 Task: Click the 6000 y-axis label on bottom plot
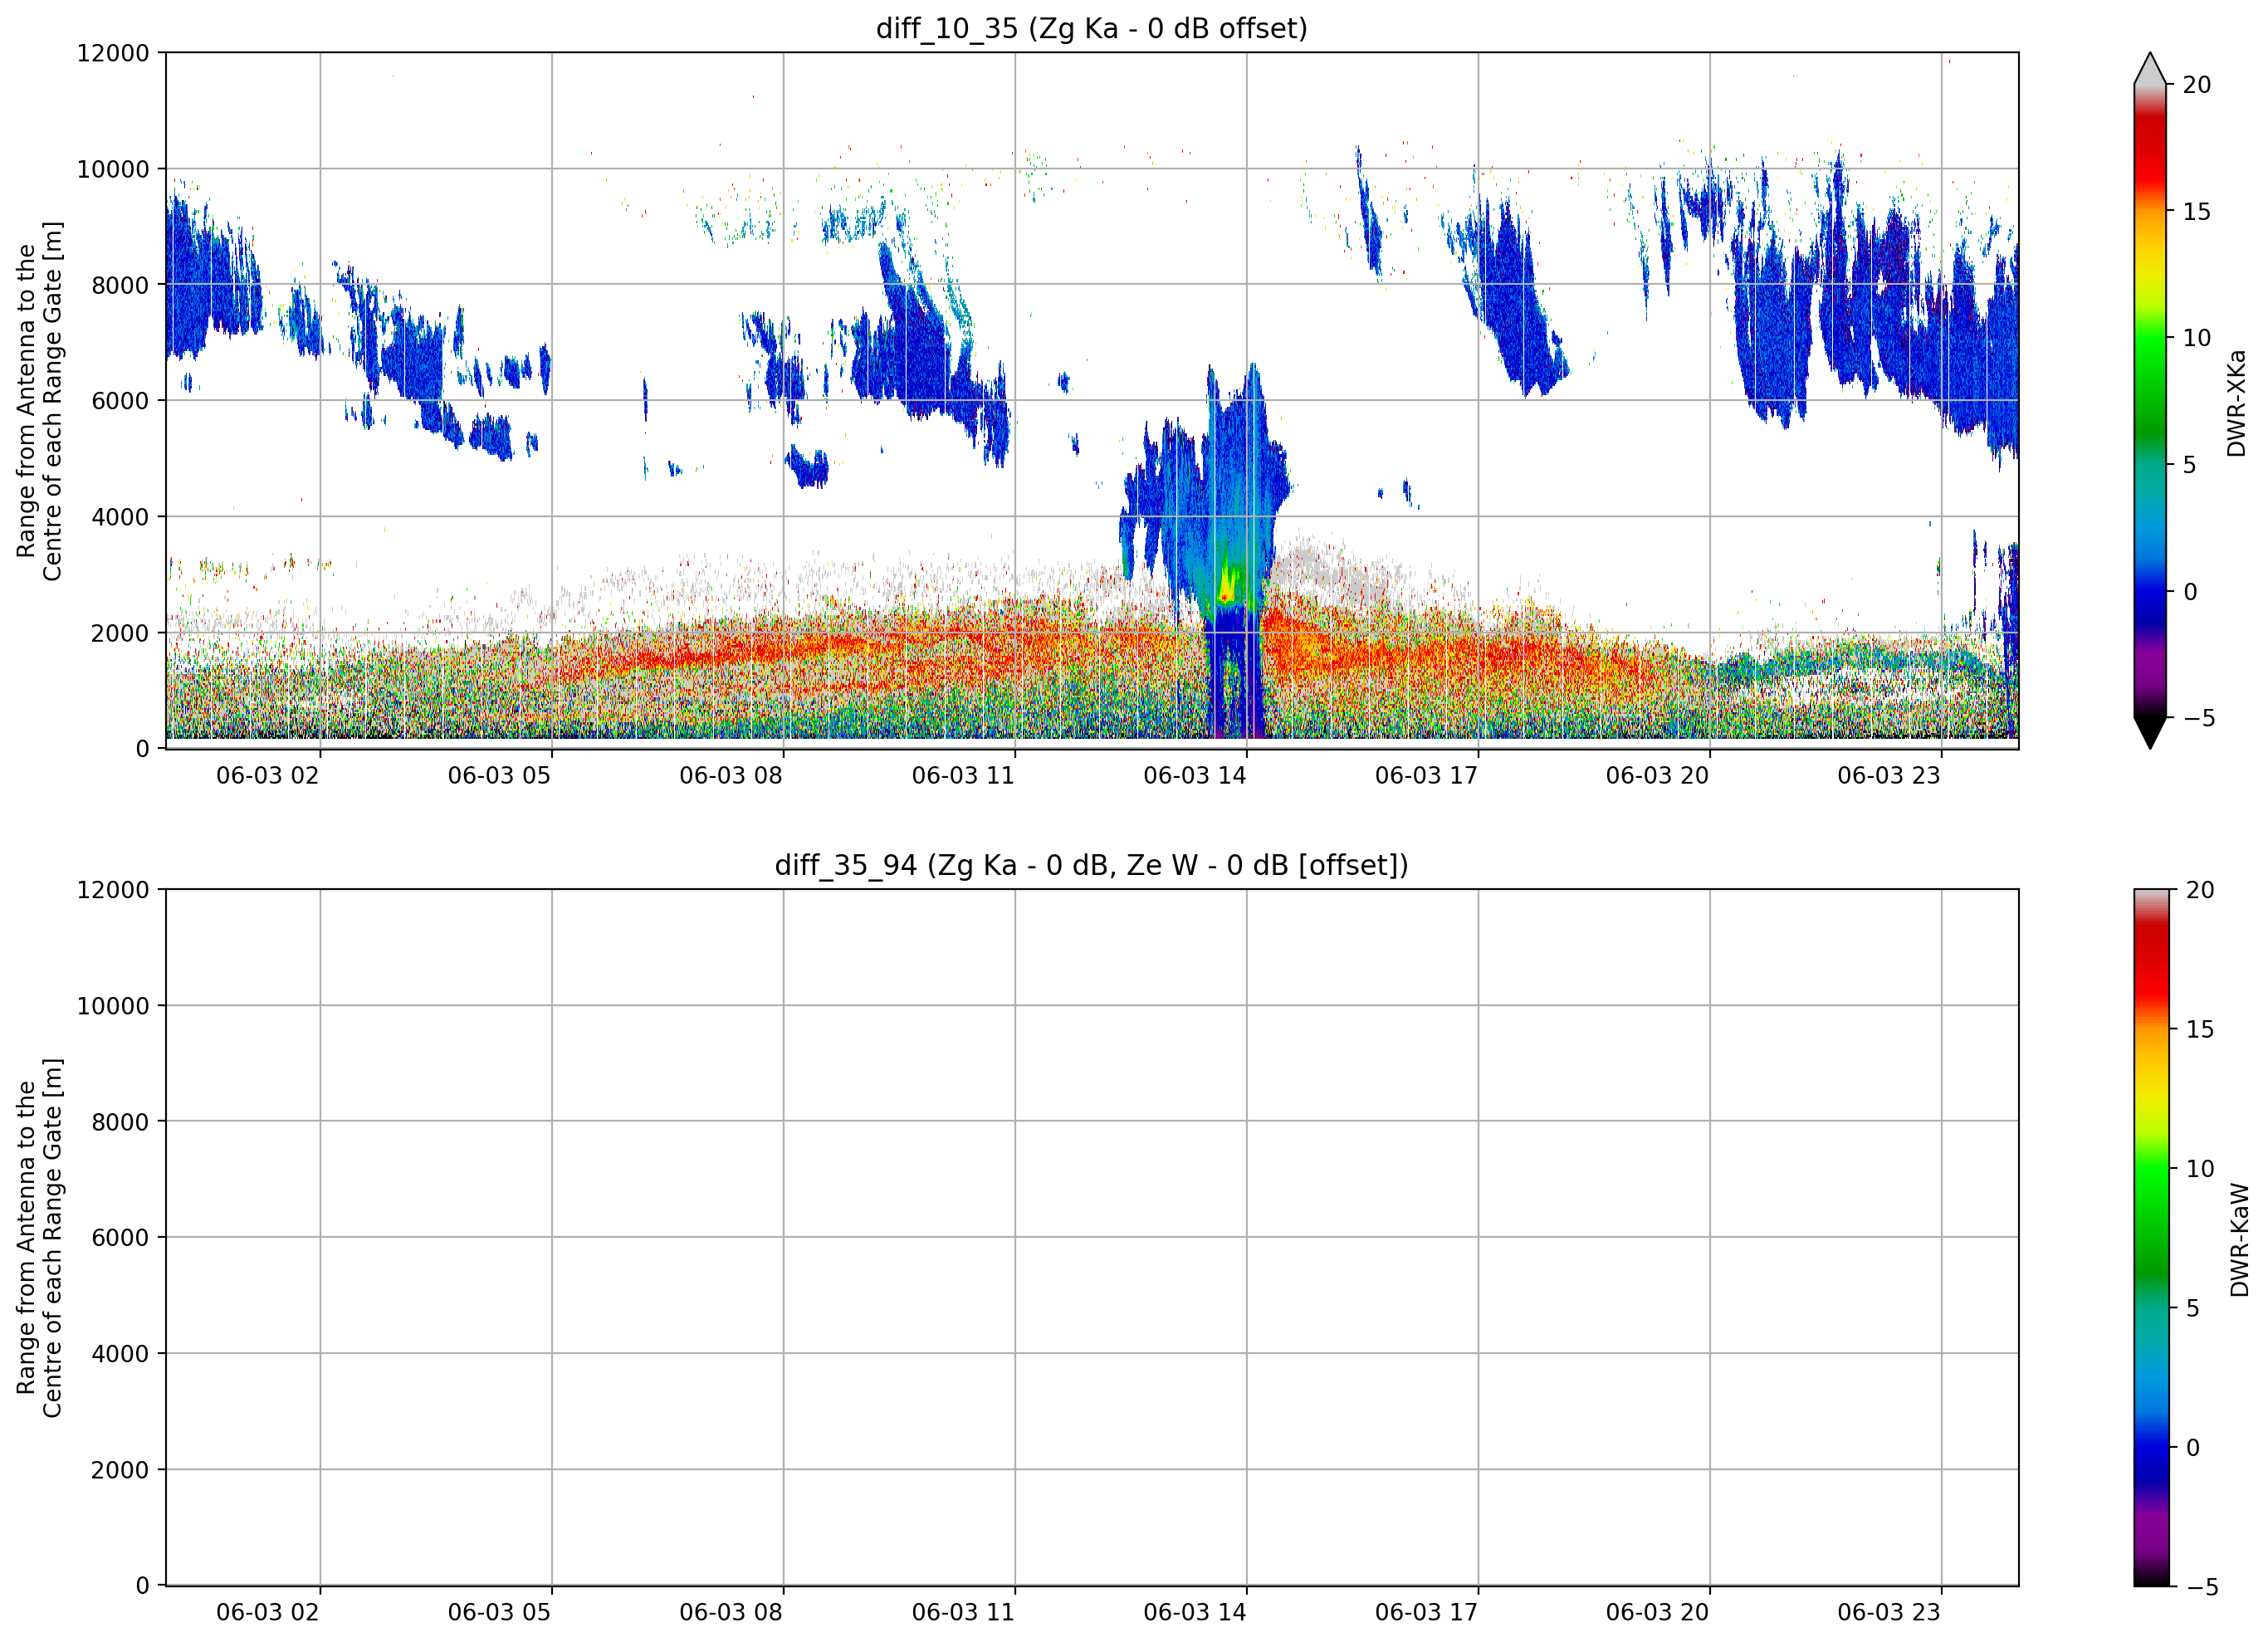coord(120,1237)
